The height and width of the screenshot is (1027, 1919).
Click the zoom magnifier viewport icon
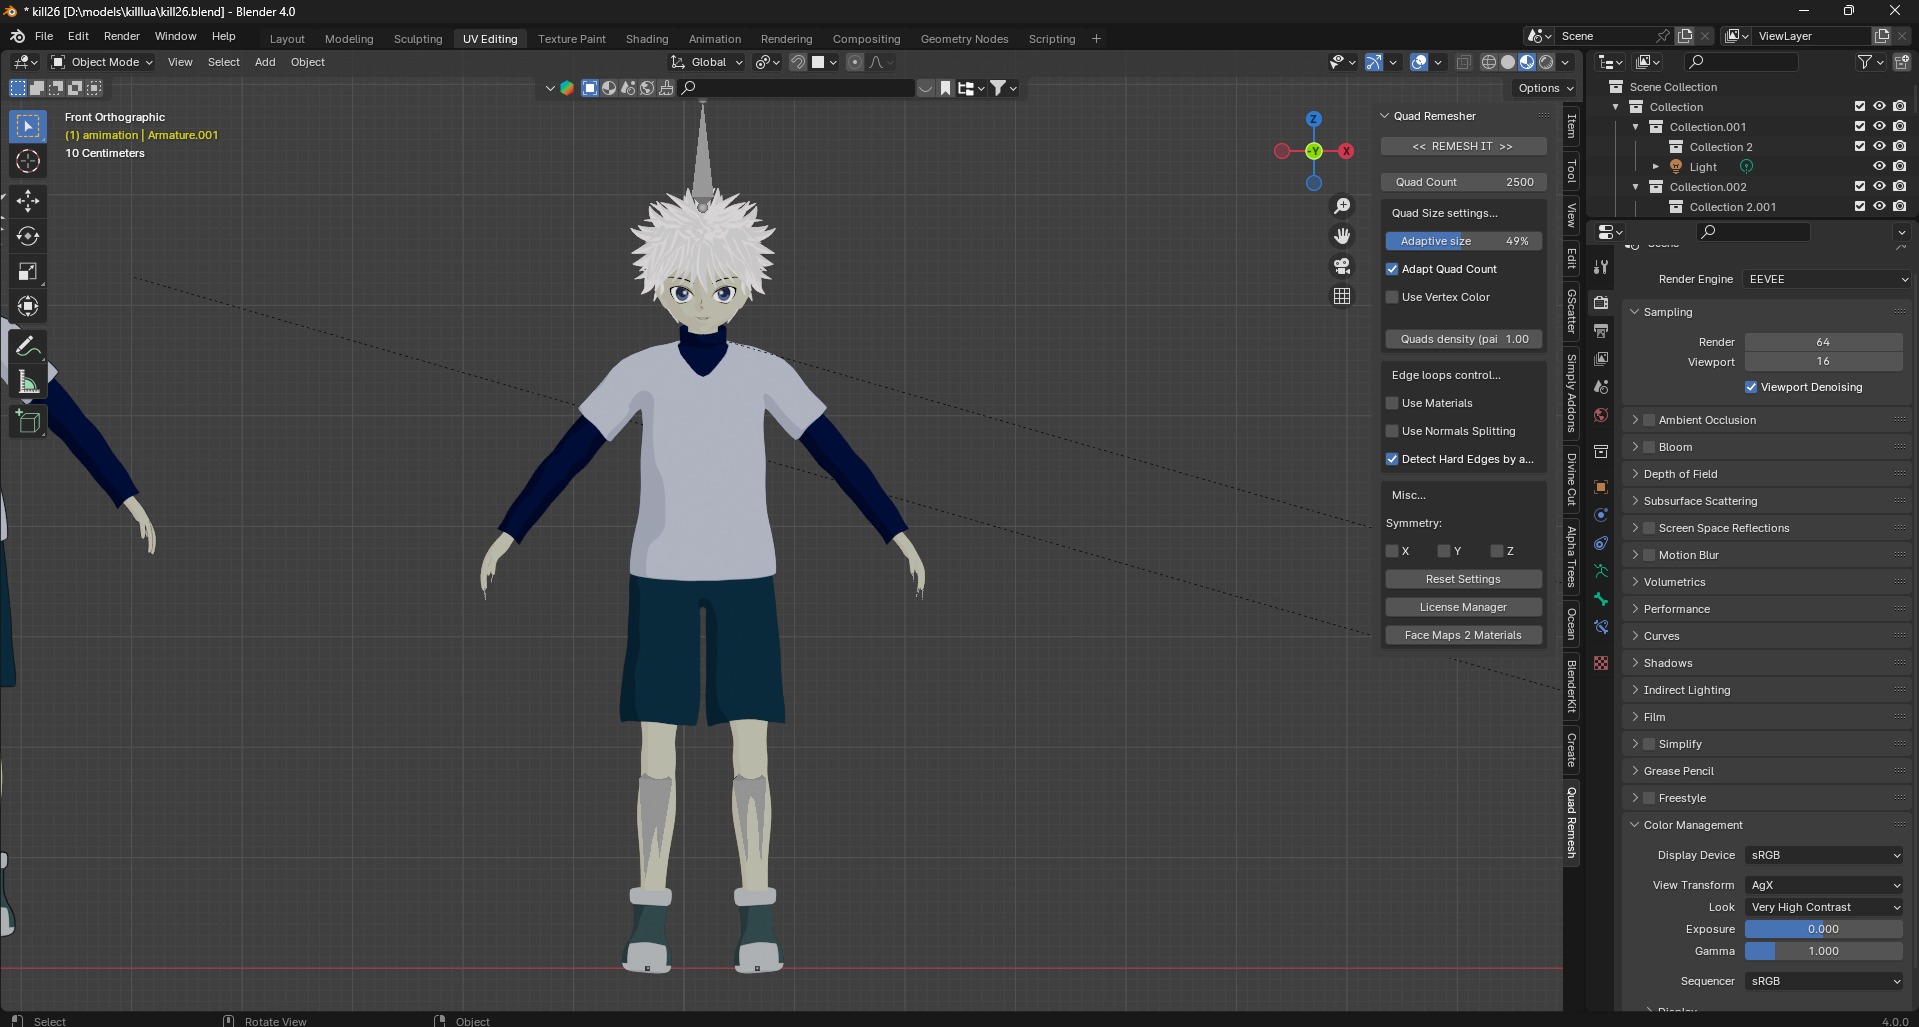coord(1342,206)
